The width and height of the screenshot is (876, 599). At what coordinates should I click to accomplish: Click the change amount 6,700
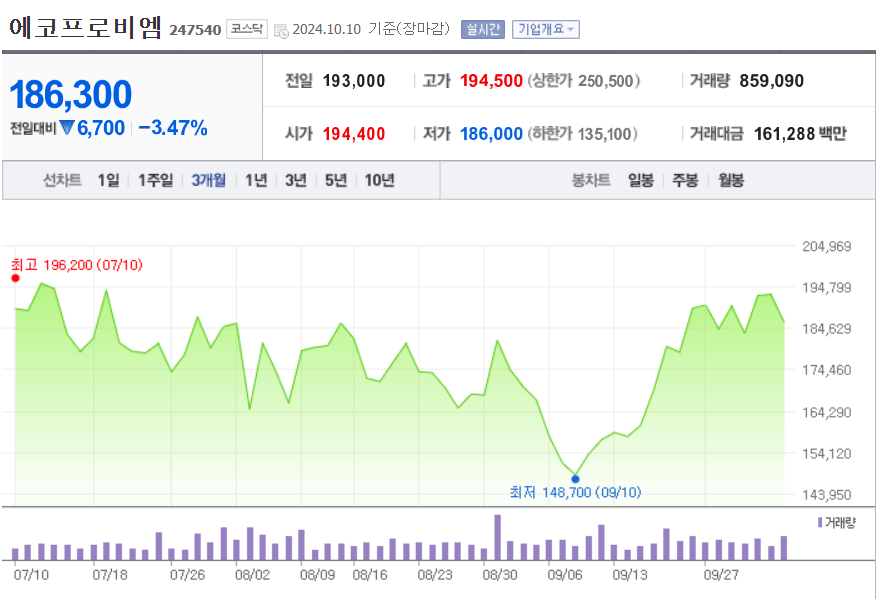[101, 128]
